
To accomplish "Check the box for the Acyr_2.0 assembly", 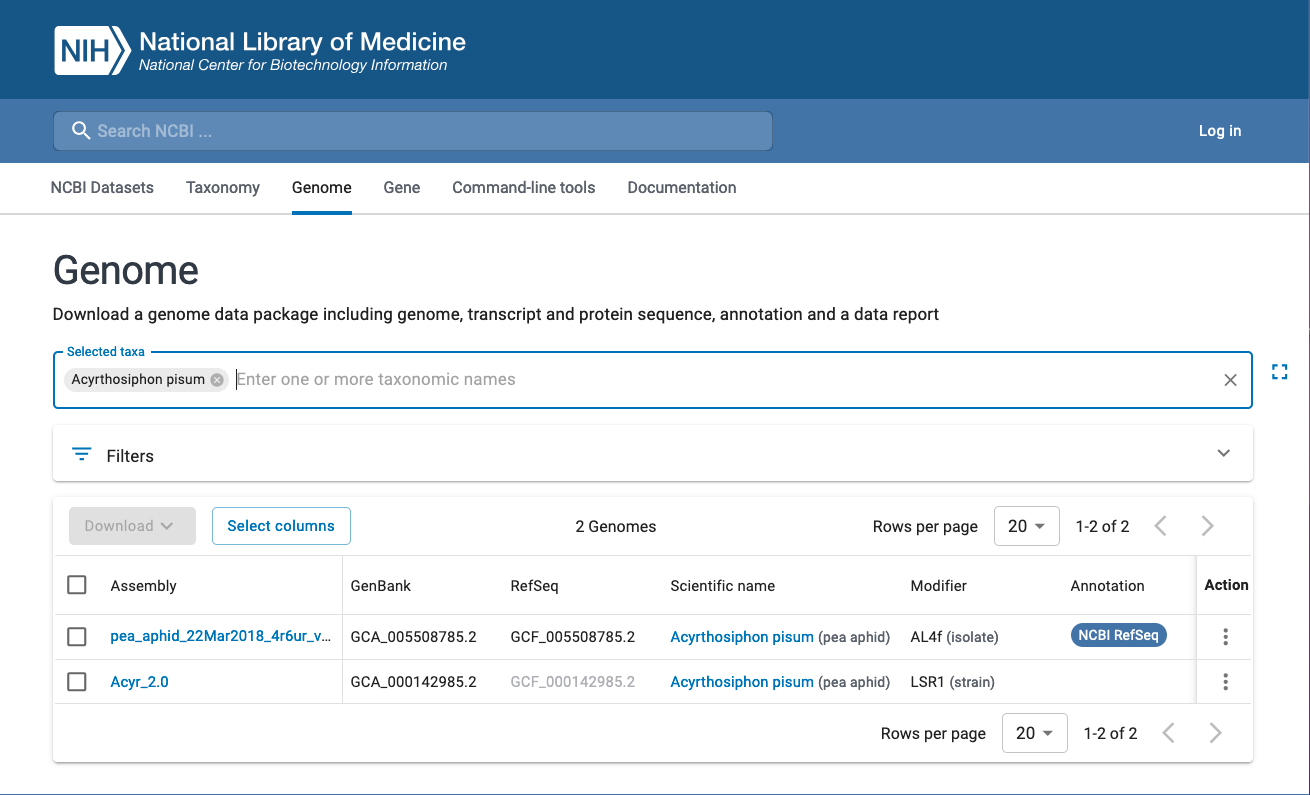I will pos(77,682).
